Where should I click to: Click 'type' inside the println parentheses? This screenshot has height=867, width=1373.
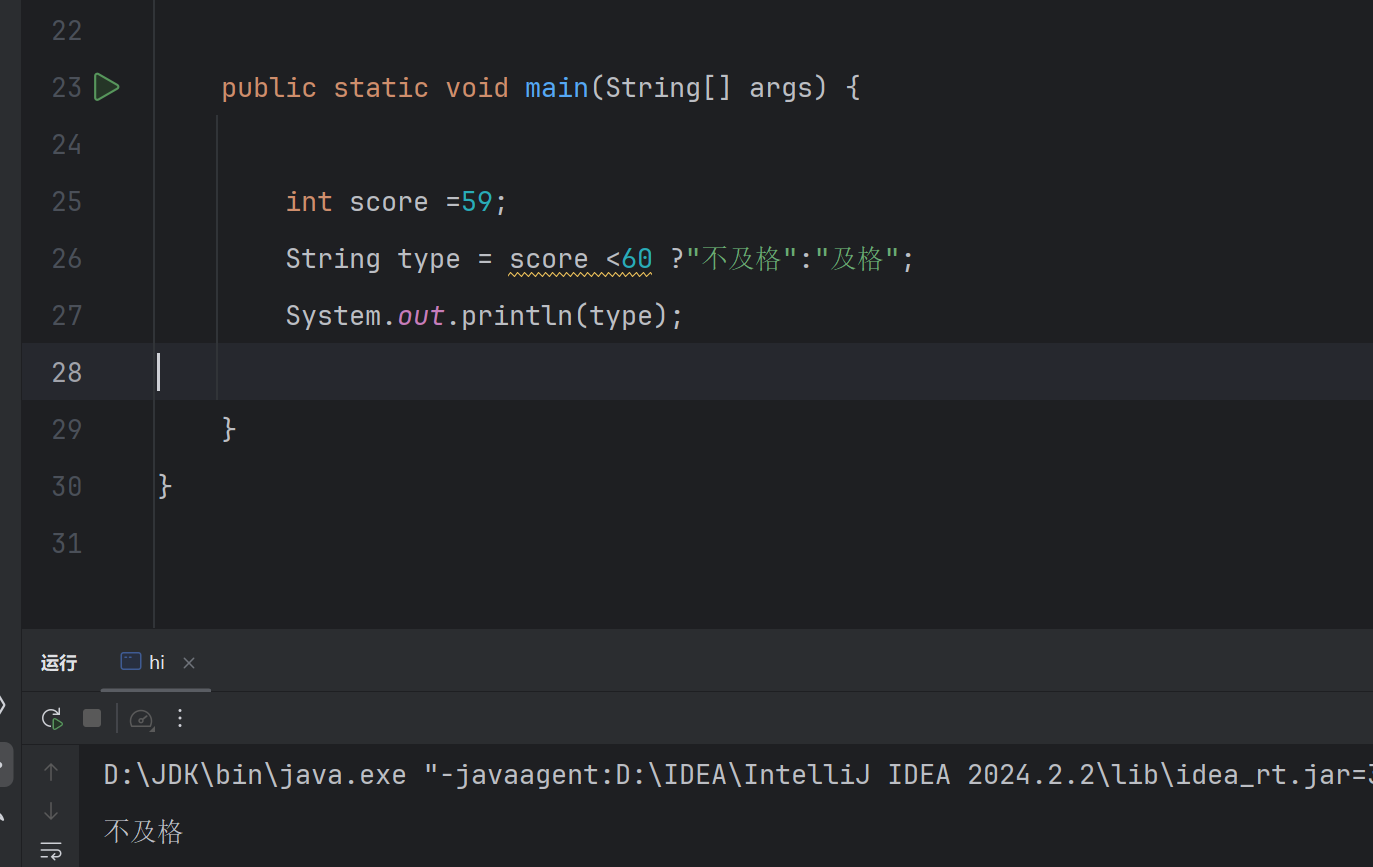(x=621, y=318)
